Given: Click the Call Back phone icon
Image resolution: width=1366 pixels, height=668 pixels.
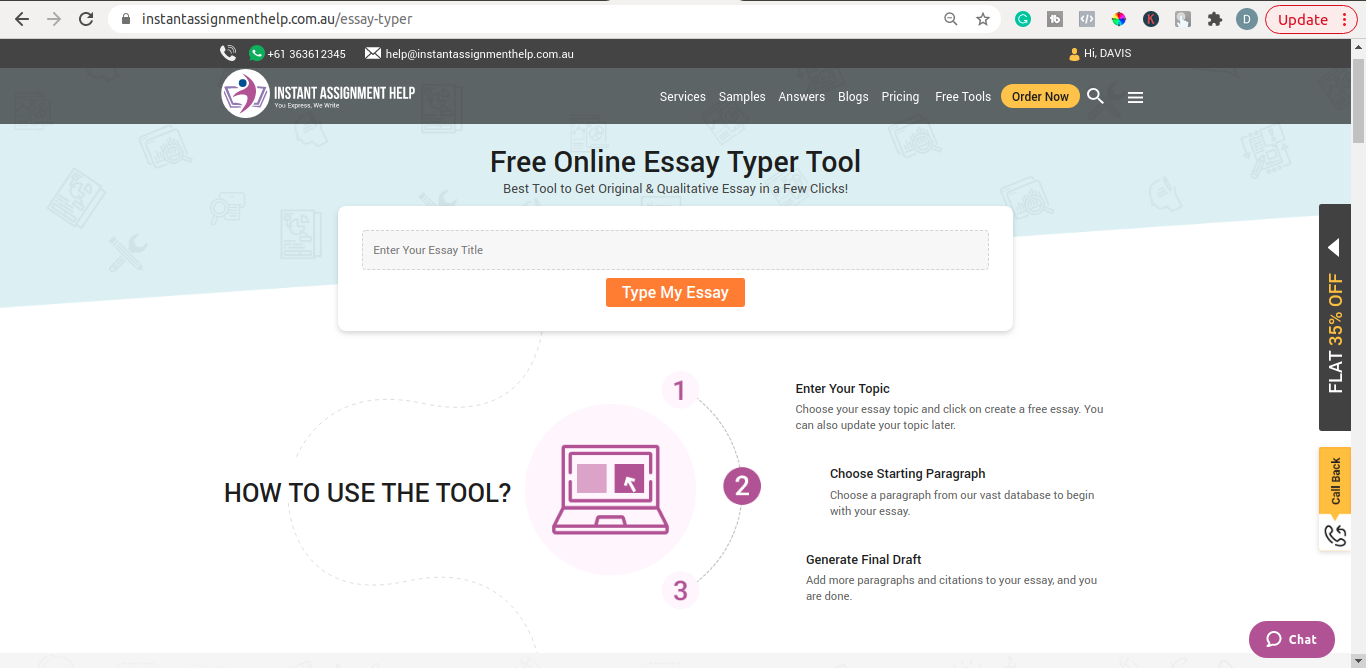Looking at the screenshot, I should pos(1335,535).
